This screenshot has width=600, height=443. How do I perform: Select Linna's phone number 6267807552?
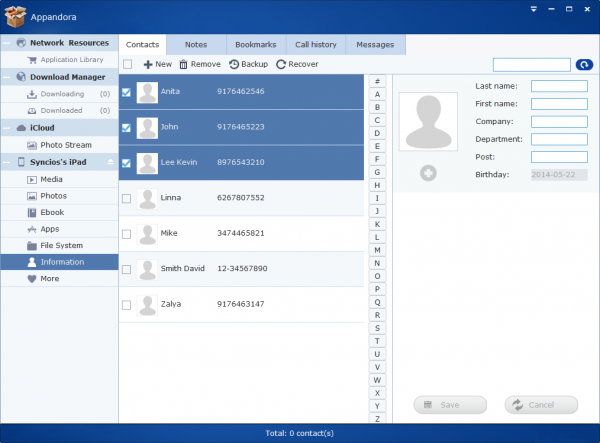coord(241,198)
